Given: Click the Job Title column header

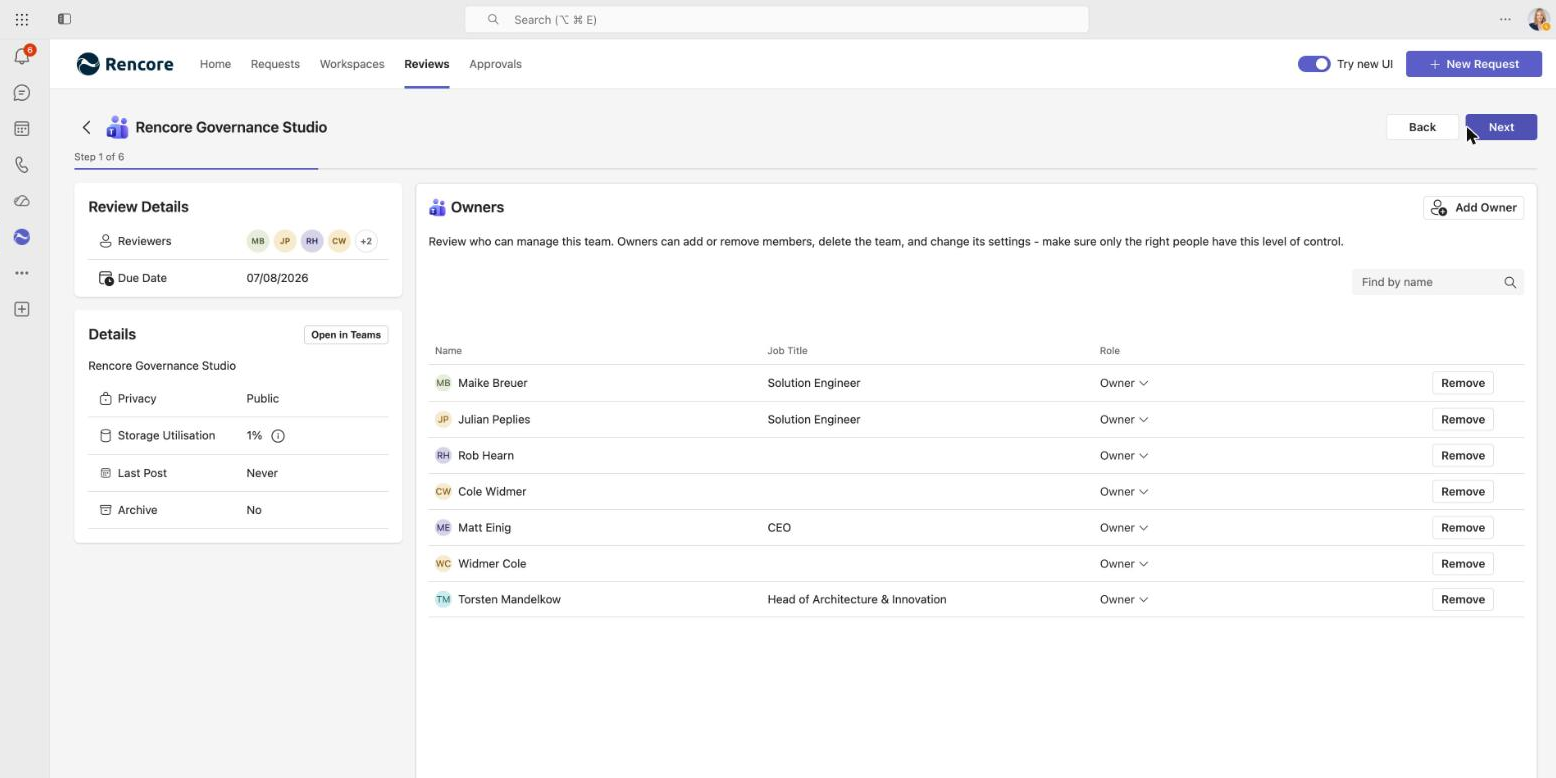Looking at the screenshot, I should click(x=787, y=351).
